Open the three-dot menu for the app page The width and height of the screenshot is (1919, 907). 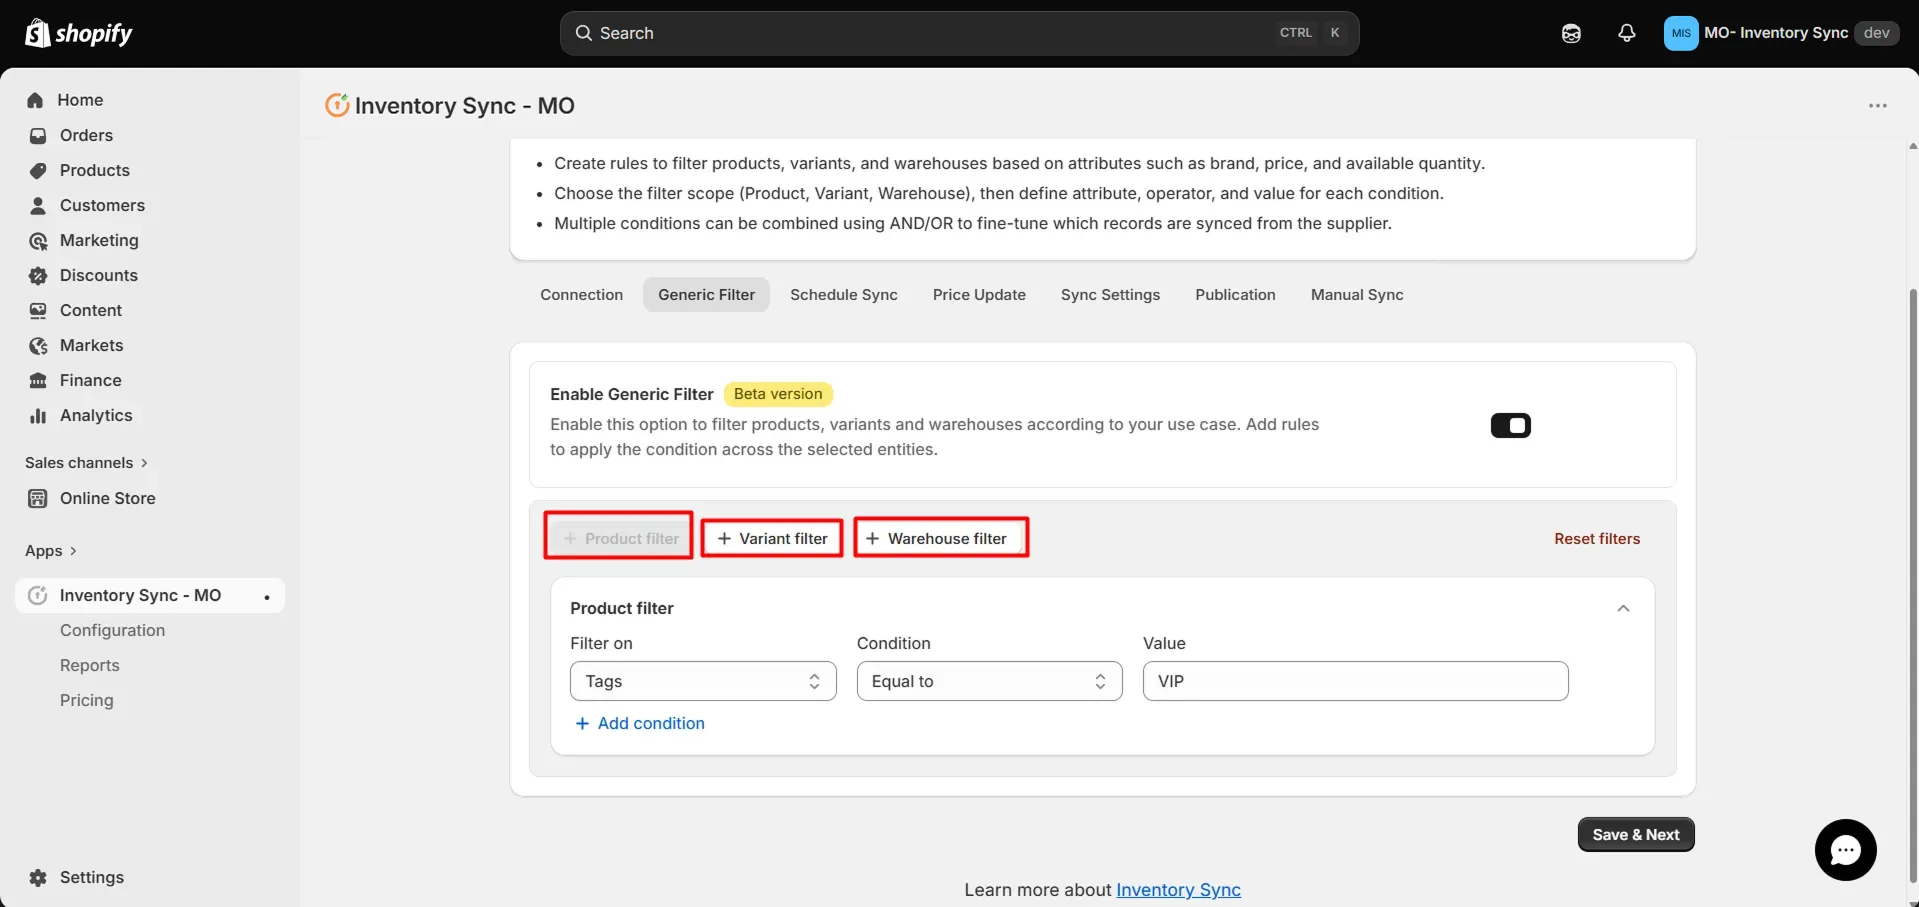(x=1878, y=105)
